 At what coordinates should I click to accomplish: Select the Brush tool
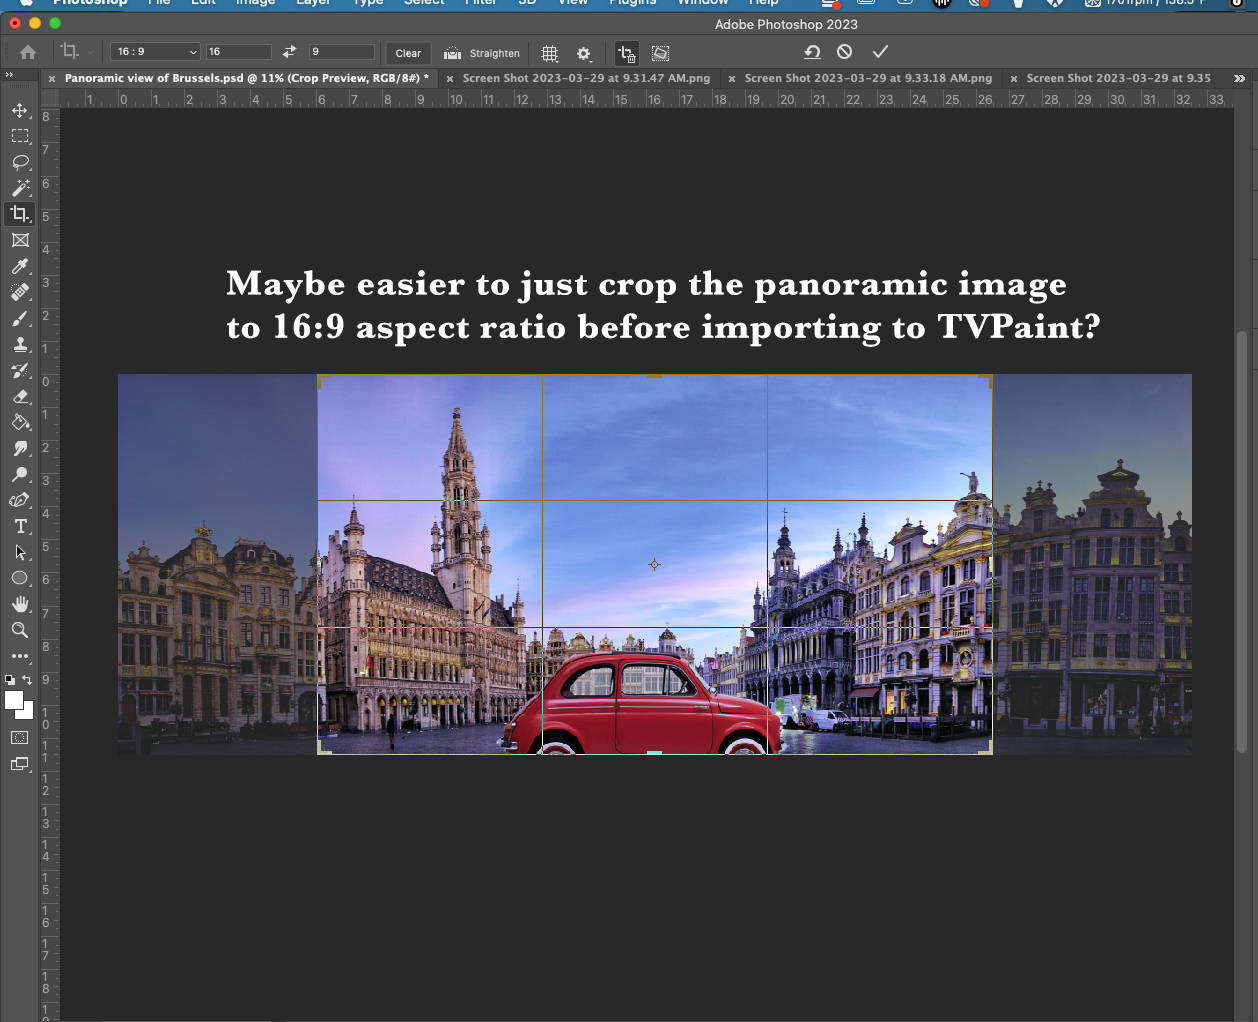tap(20, 318)
